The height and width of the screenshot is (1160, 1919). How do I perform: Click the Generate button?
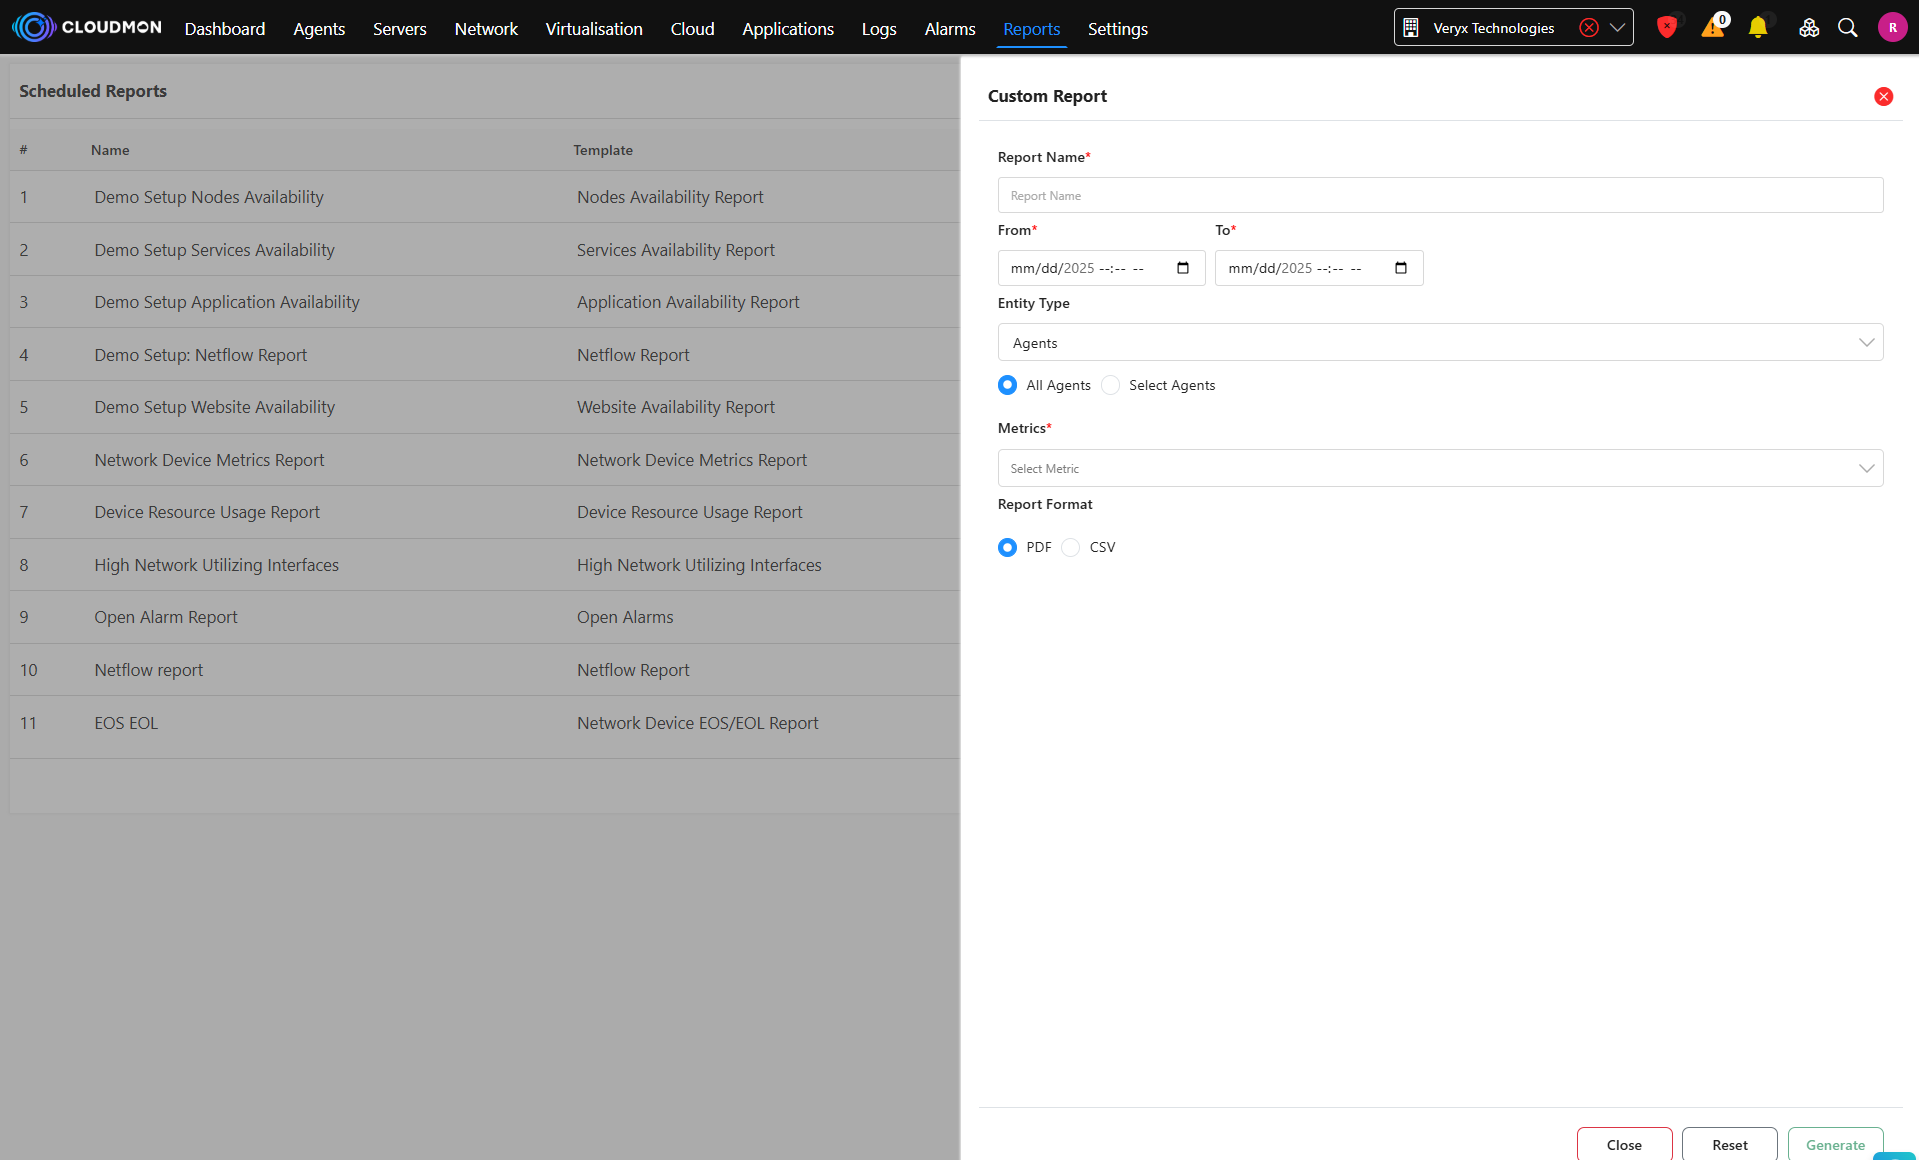coord(1835,1144)
